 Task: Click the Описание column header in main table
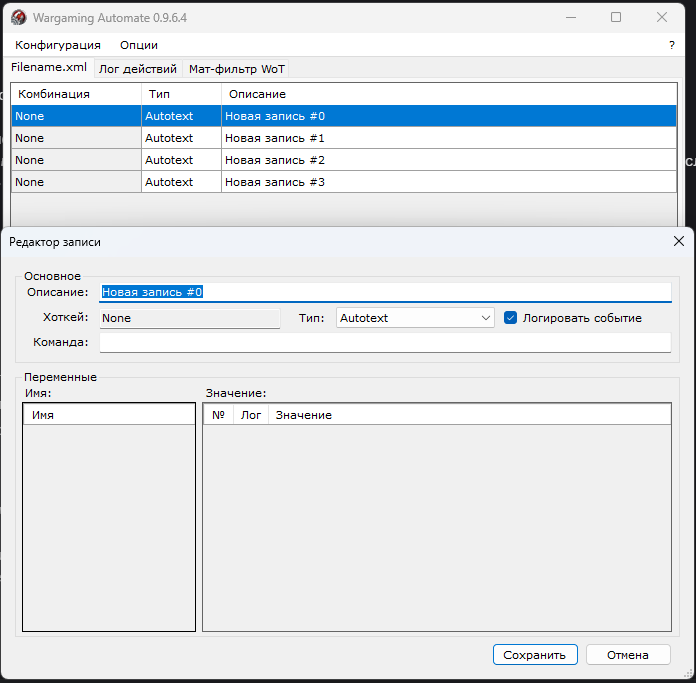(x=449, y=94)
